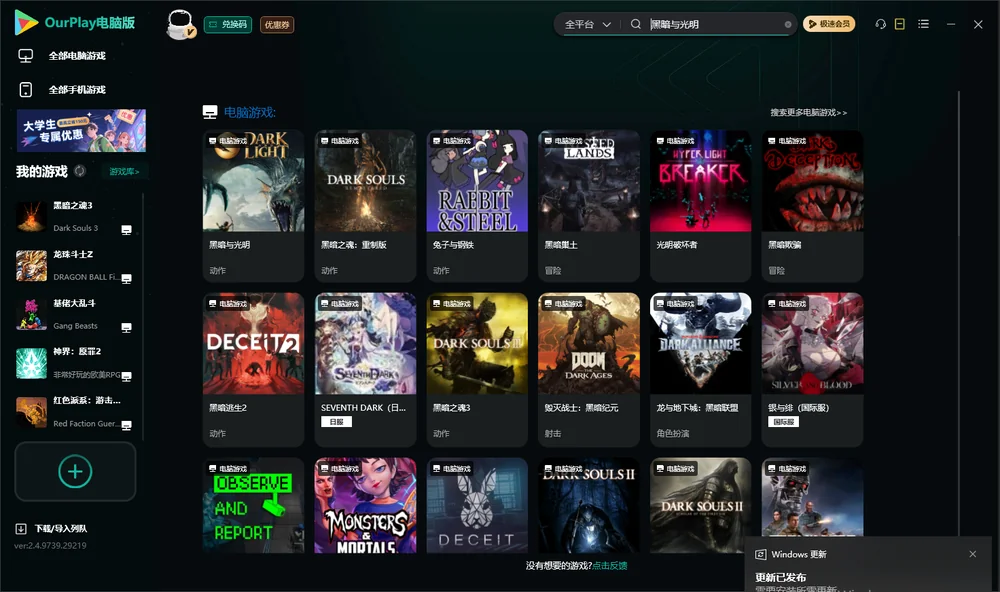
Task: Open Doom The Dark Ages card
Action: pyautogui.click(x=589, y=369)
